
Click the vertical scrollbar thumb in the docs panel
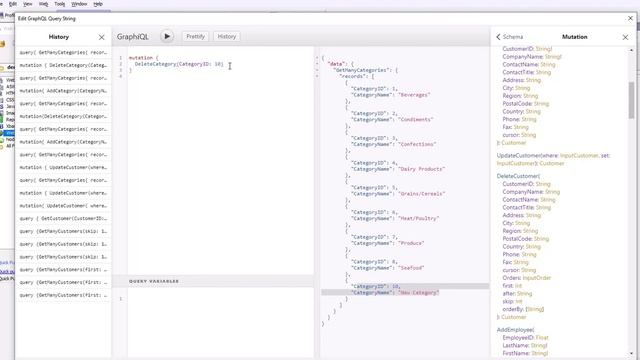click(x=631, y=100)
